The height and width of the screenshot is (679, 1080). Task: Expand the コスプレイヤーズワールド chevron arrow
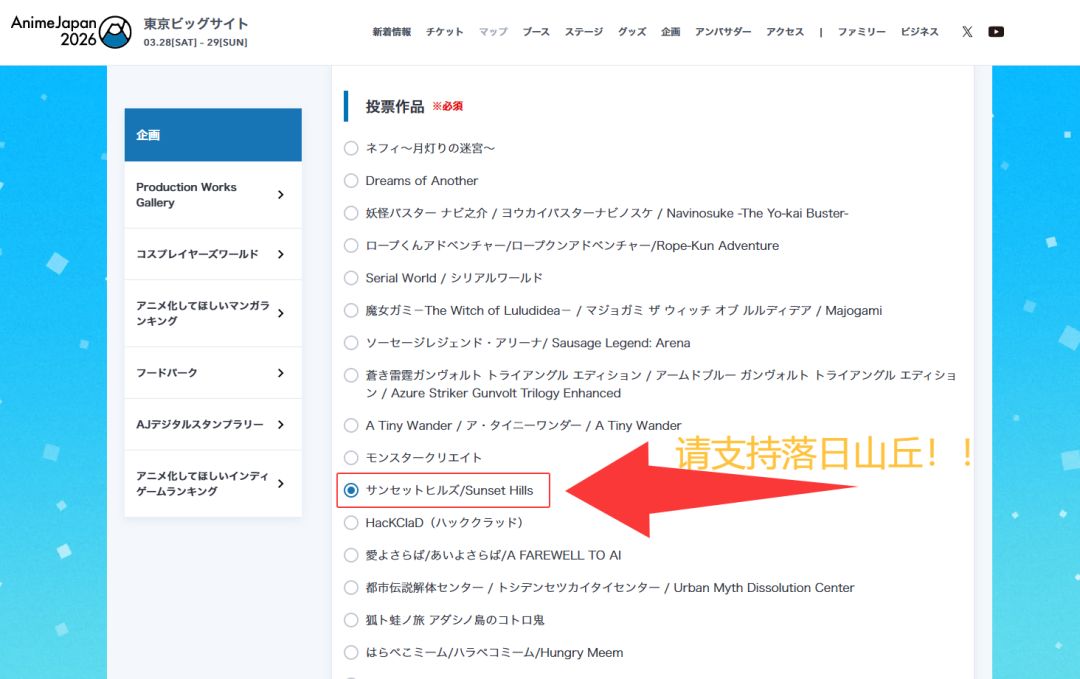coord(280,254)
